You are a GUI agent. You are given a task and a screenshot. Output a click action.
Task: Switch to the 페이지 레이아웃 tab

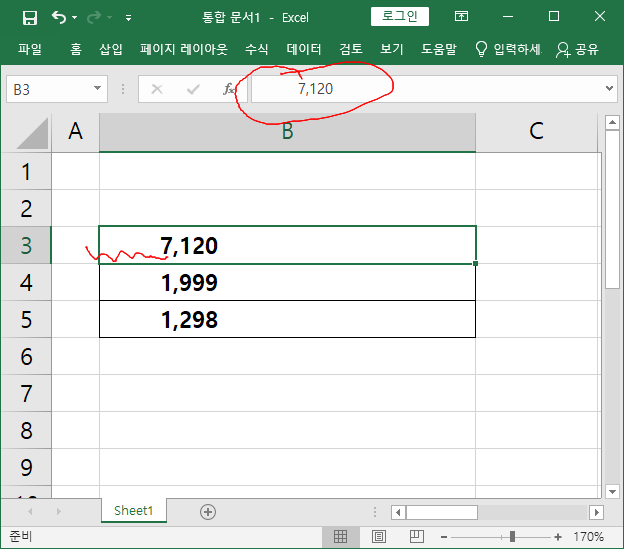pos(183,49)
